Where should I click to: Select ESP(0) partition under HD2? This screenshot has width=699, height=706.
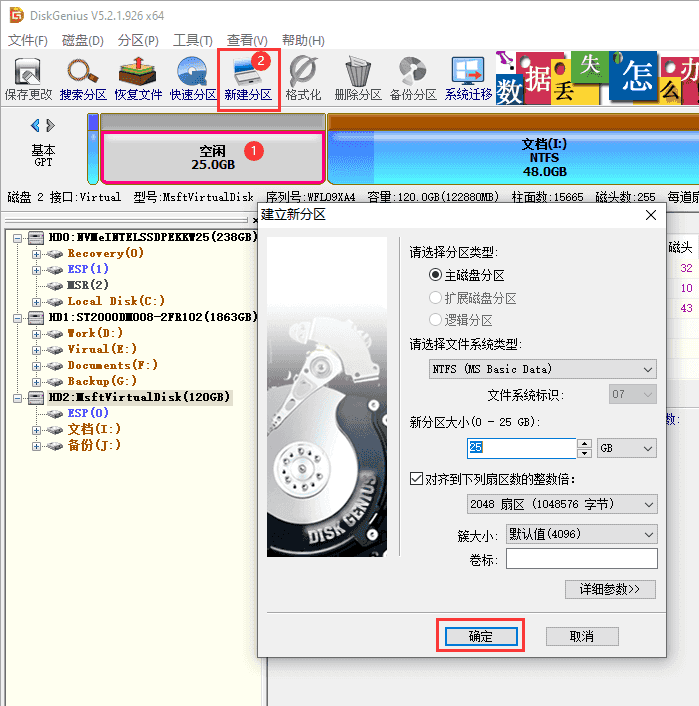coord(88,413)
